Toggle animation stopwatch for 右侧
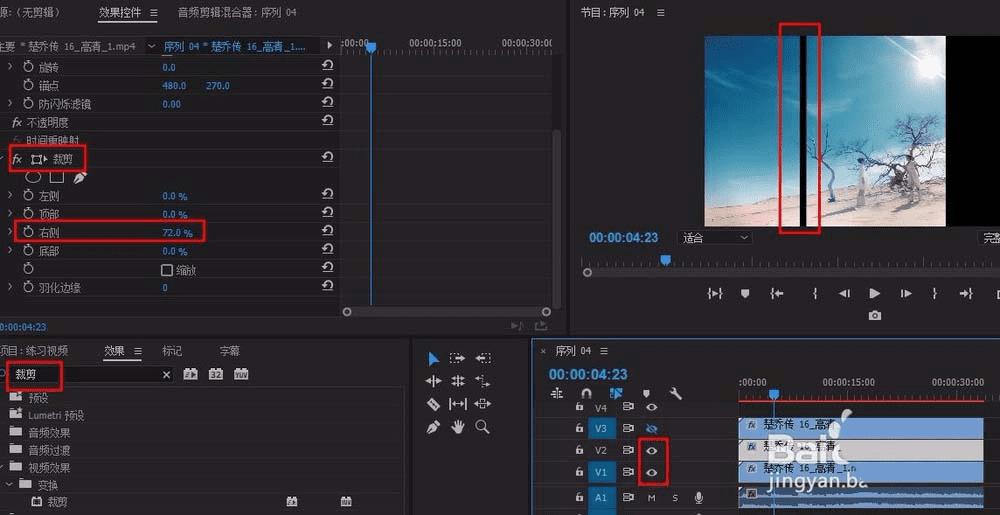The width and height of the screenshot is (1000, 515). [x=28, y=232]
